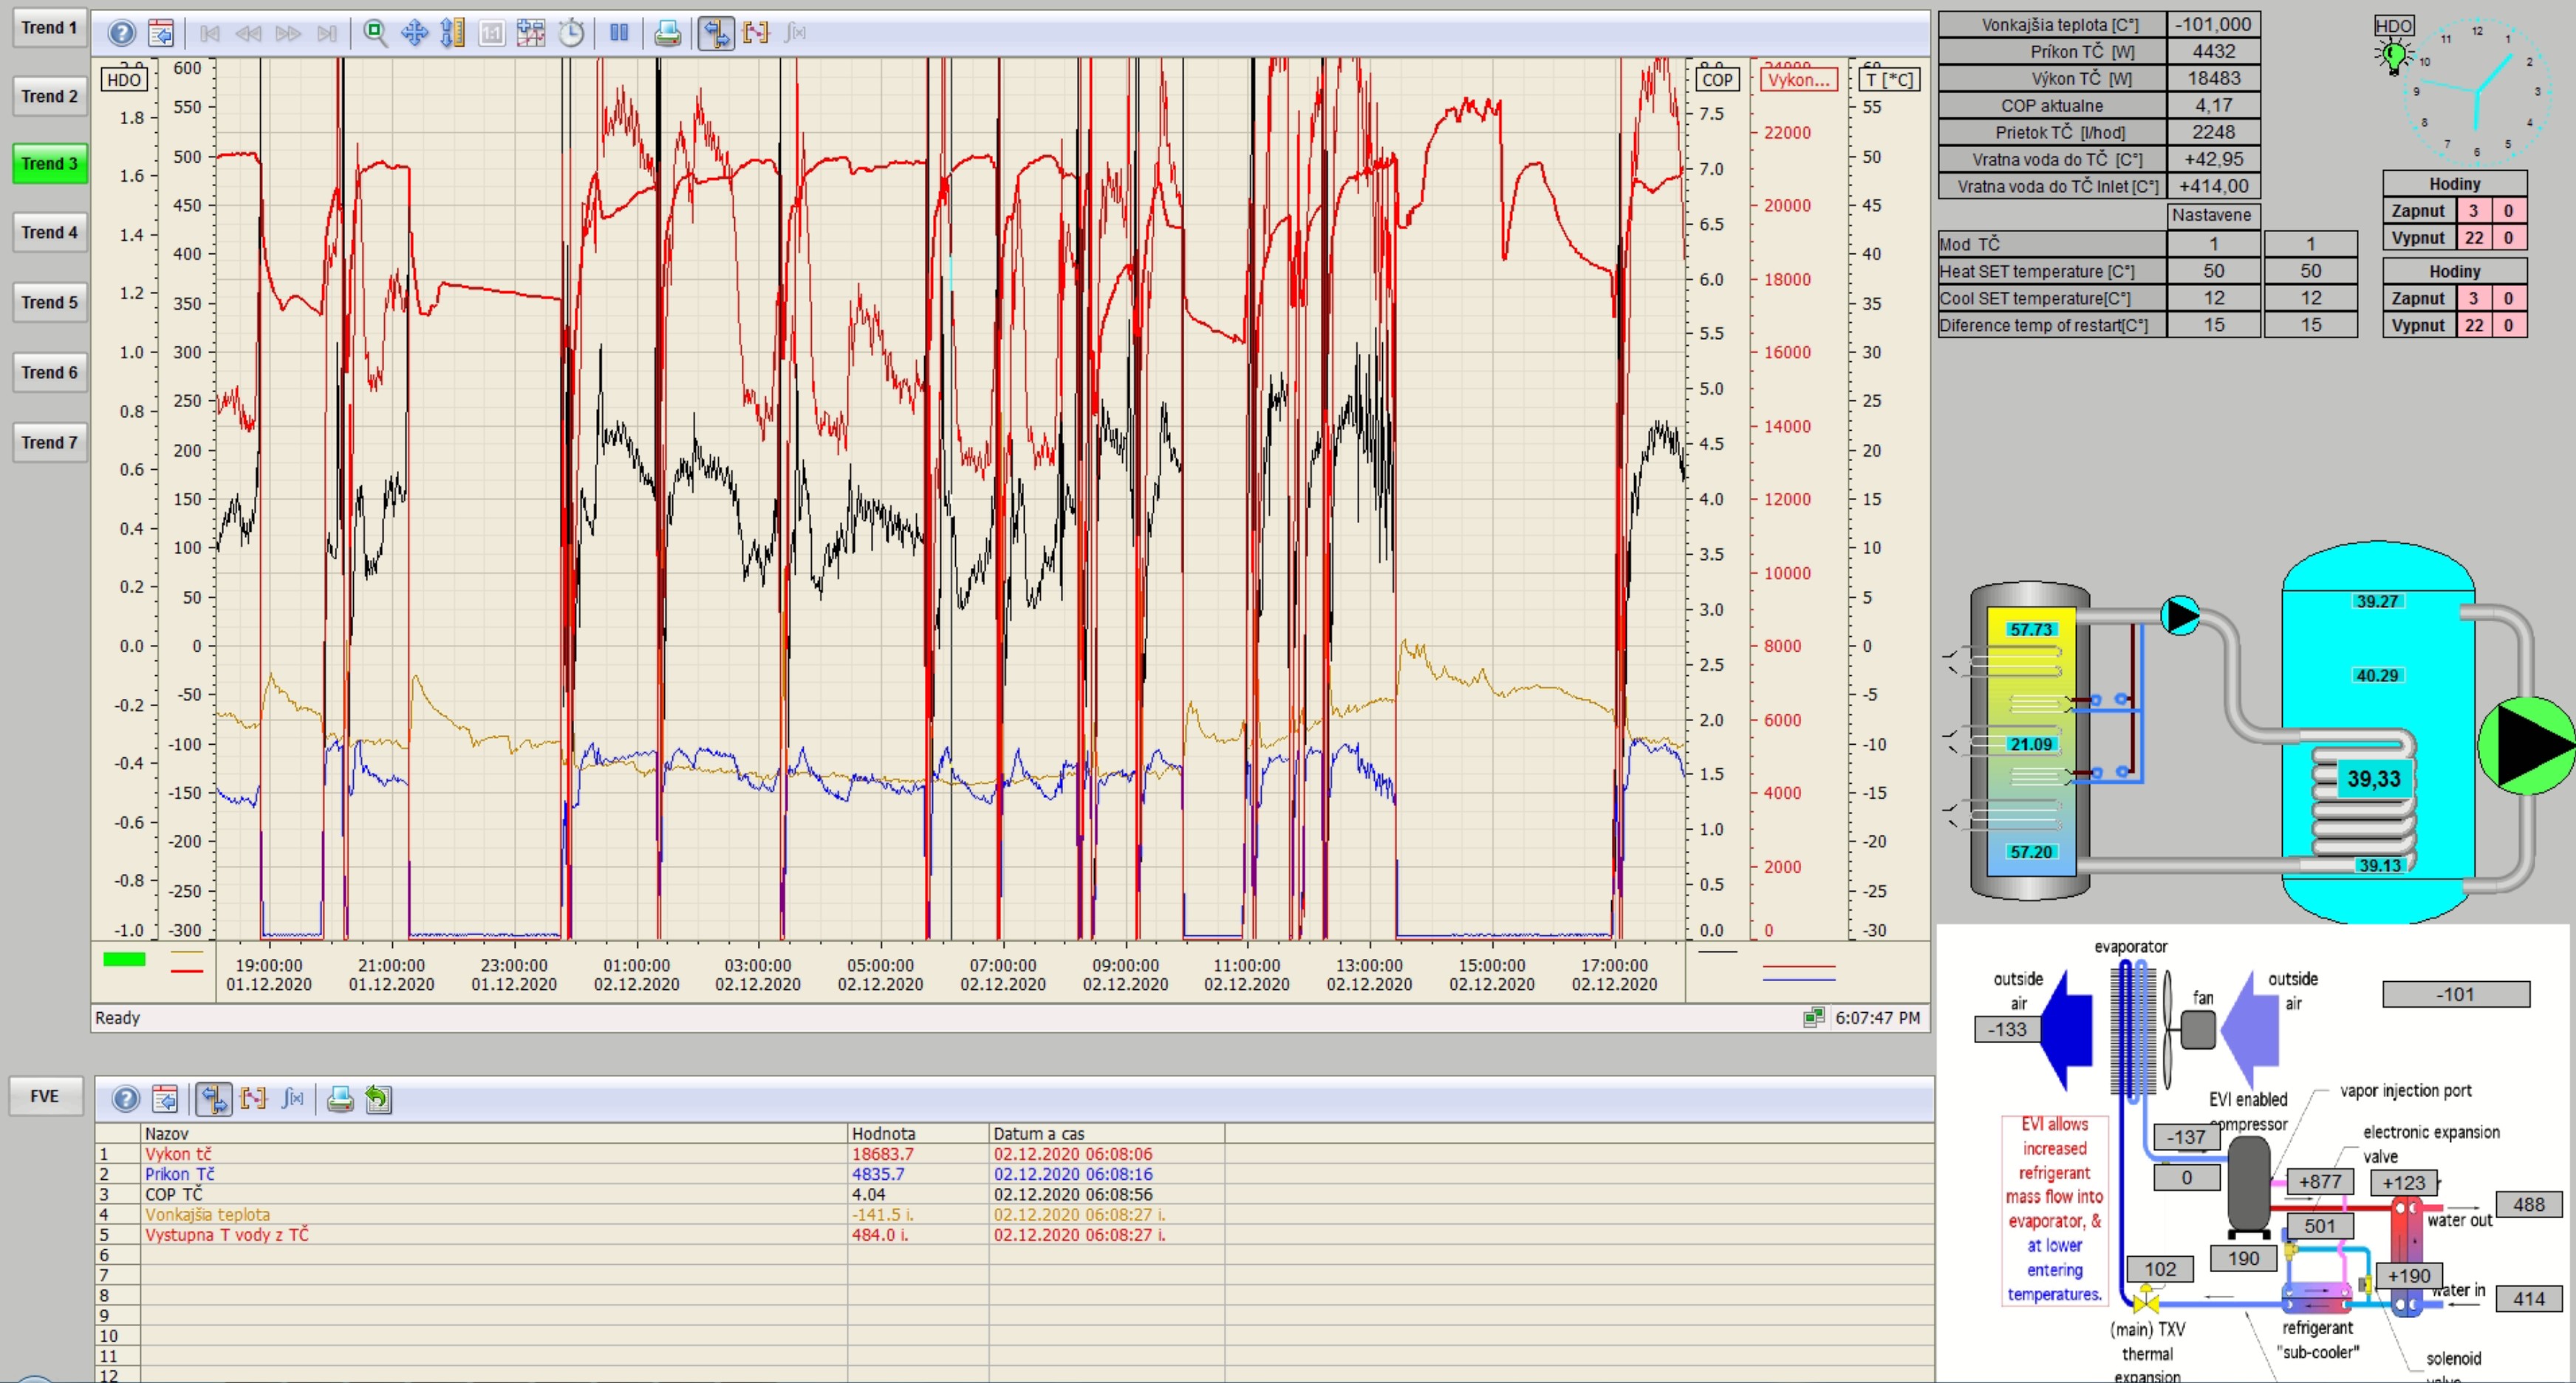2576x1383 pixels.
Task: Open the time period stopwatch icon
Action: [571, 33]
